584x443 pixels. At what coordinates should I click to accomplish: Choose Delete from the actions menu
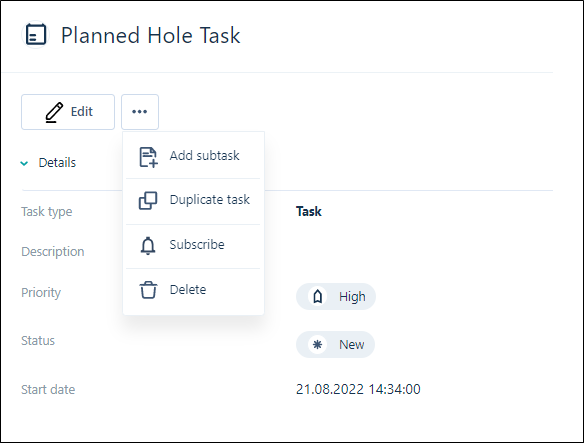click(x=193, y=290)
